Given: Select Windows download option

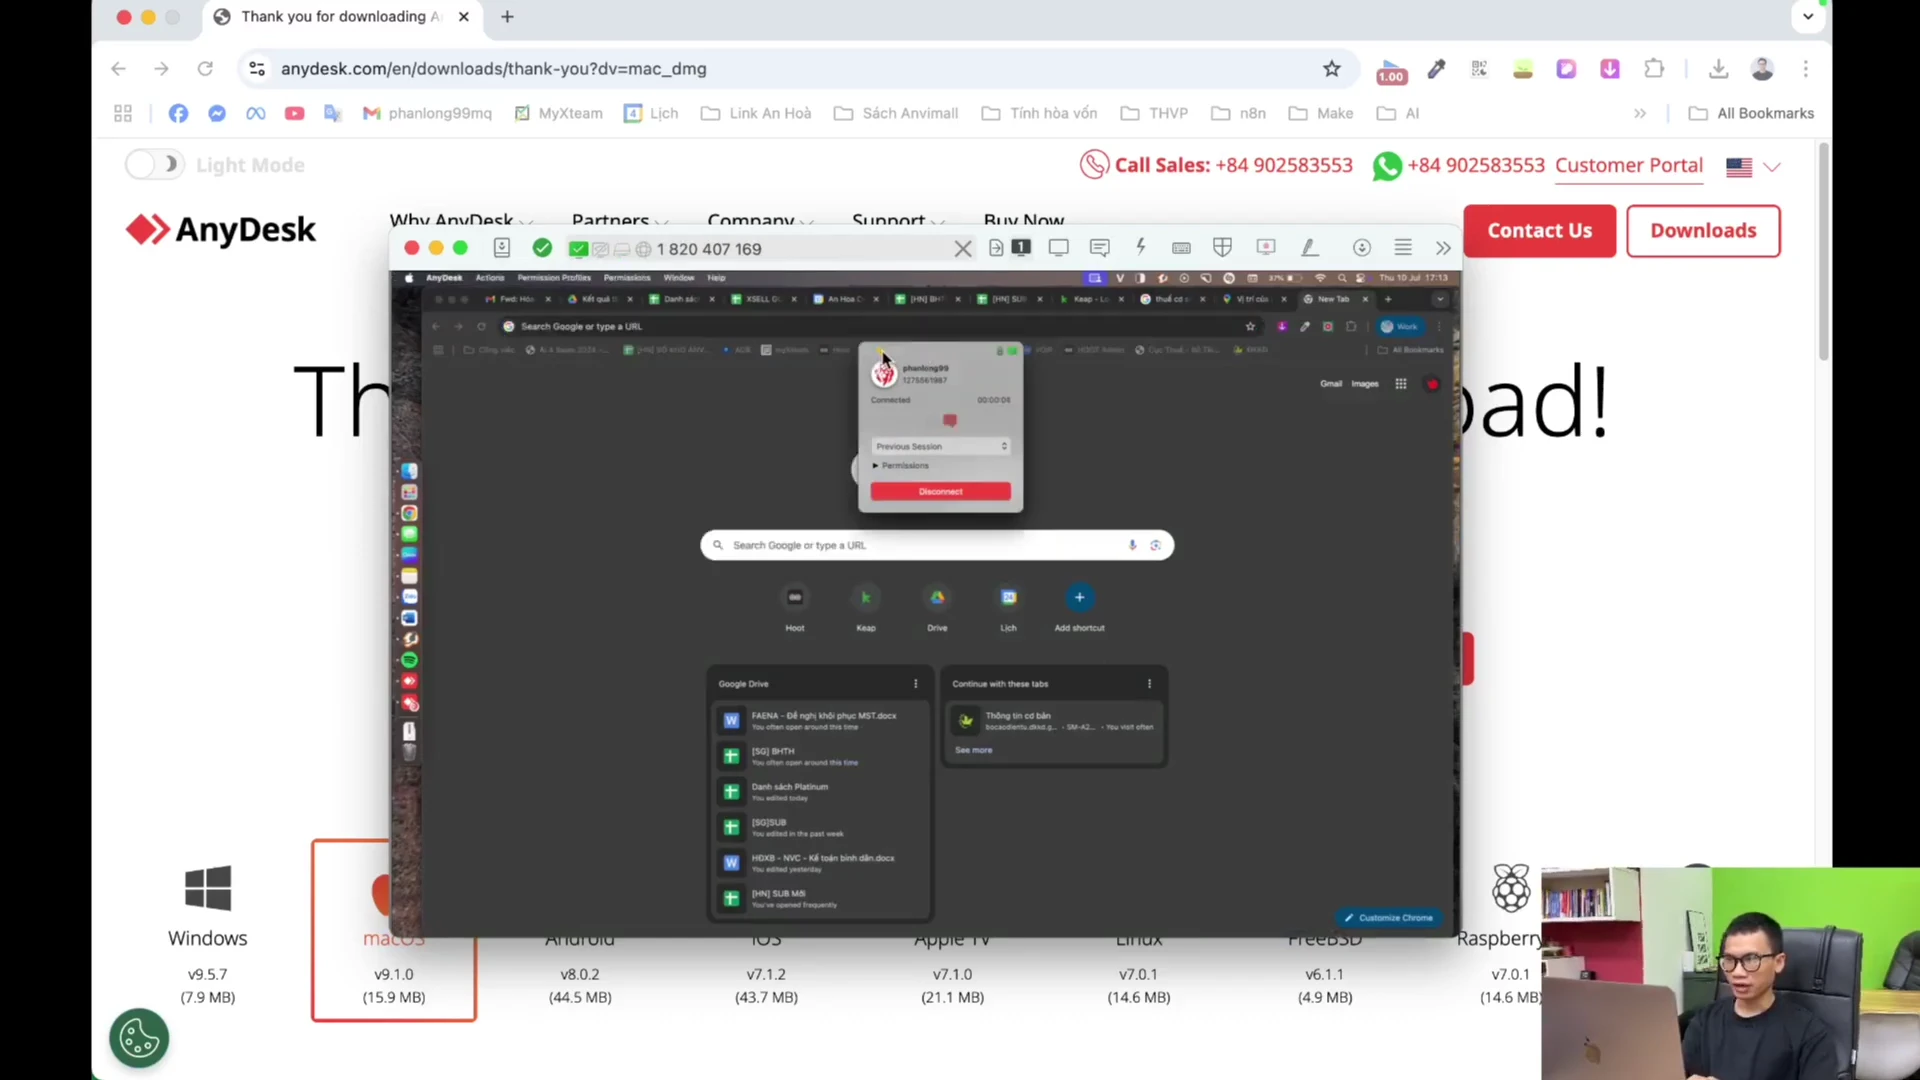Looking at the screenshot, I should [x=207, y=932].
